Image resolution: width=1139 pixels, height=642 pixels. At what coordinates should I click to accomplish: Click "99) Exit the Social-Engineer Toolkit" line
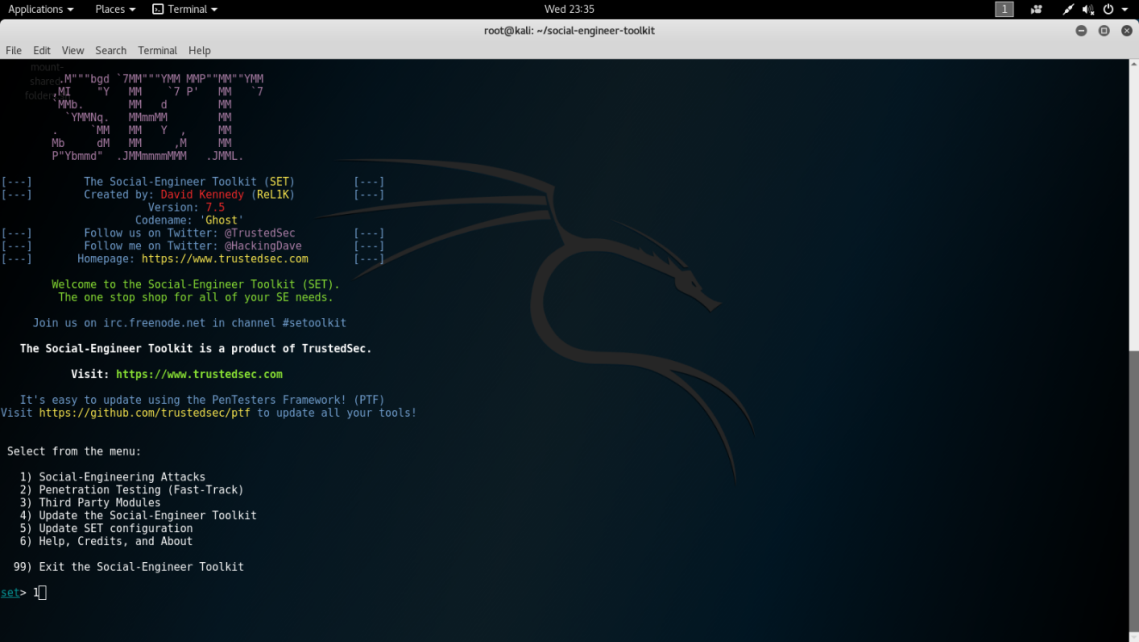tap(129, 566)
